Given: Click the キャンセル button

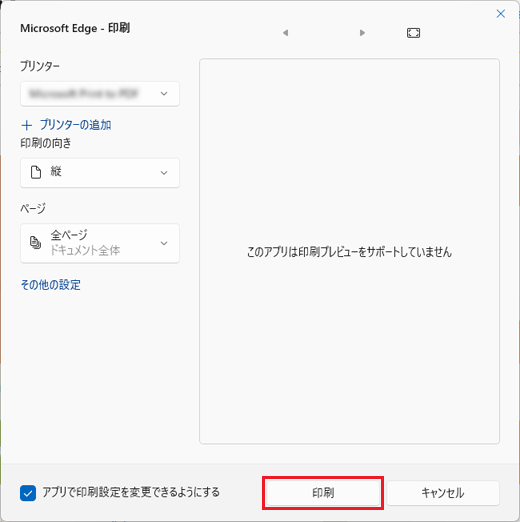Looking at the screenshot, I should [x=443, y=493].
